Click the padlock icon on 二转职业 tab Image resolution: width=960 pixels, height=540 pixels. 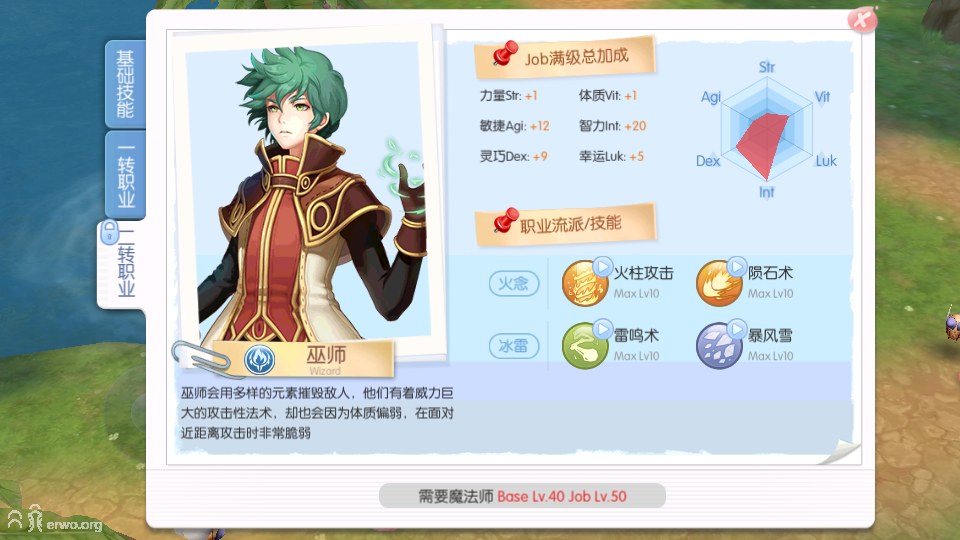(x=109, y=233)
